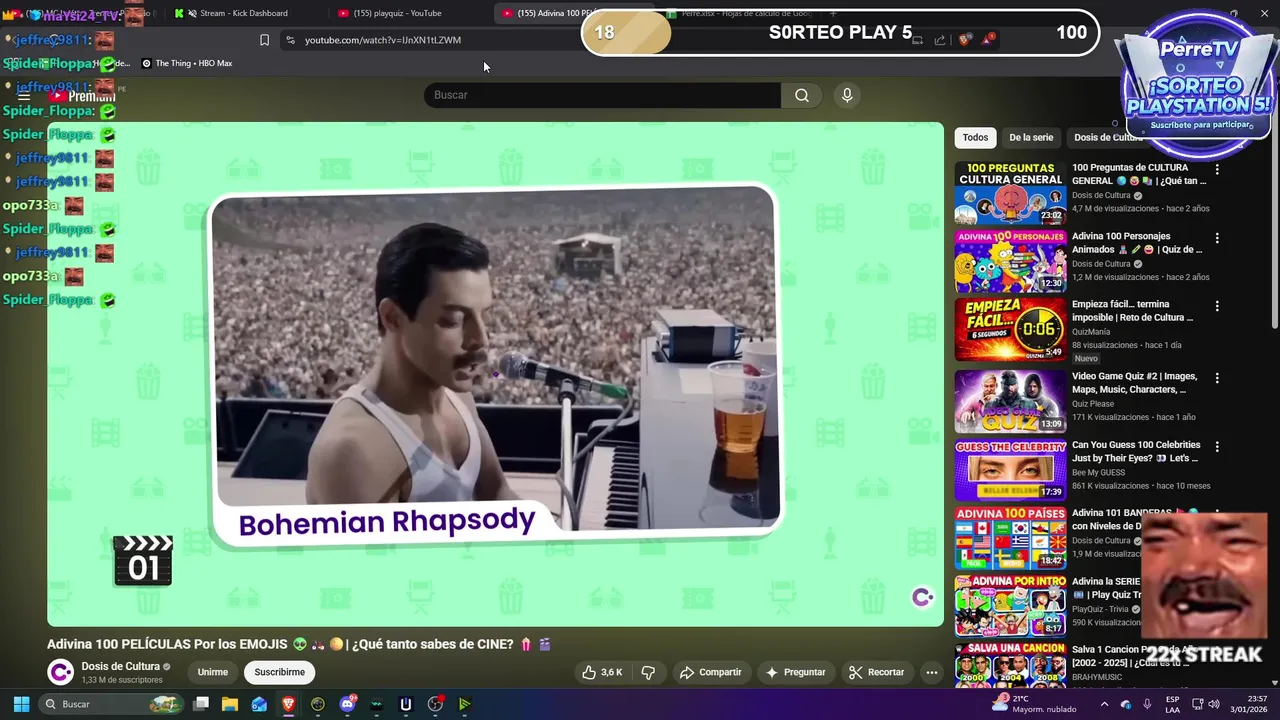Open more options for Video Game Quiz #2
This screenshot has width=1280, height=720.
[x=1217, y=378]
